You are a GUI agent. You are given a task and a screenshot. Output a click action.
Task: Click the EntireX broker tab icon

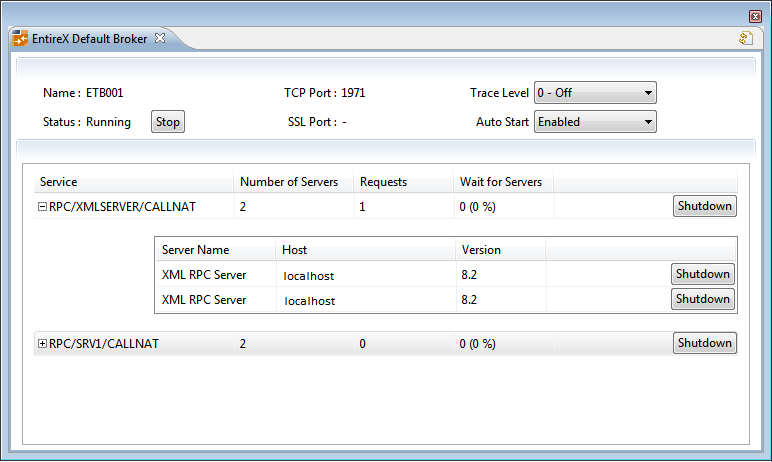(20, 38)
